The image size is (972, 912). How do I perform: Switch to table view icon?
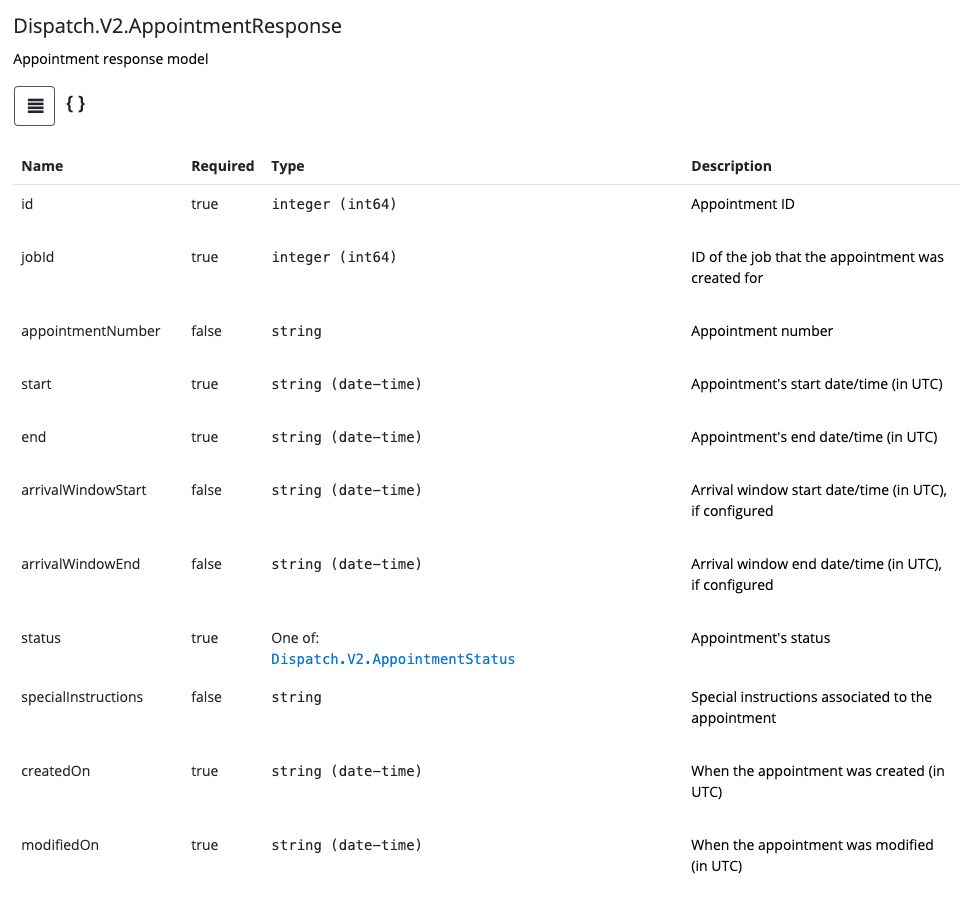(x=35, y=106)
